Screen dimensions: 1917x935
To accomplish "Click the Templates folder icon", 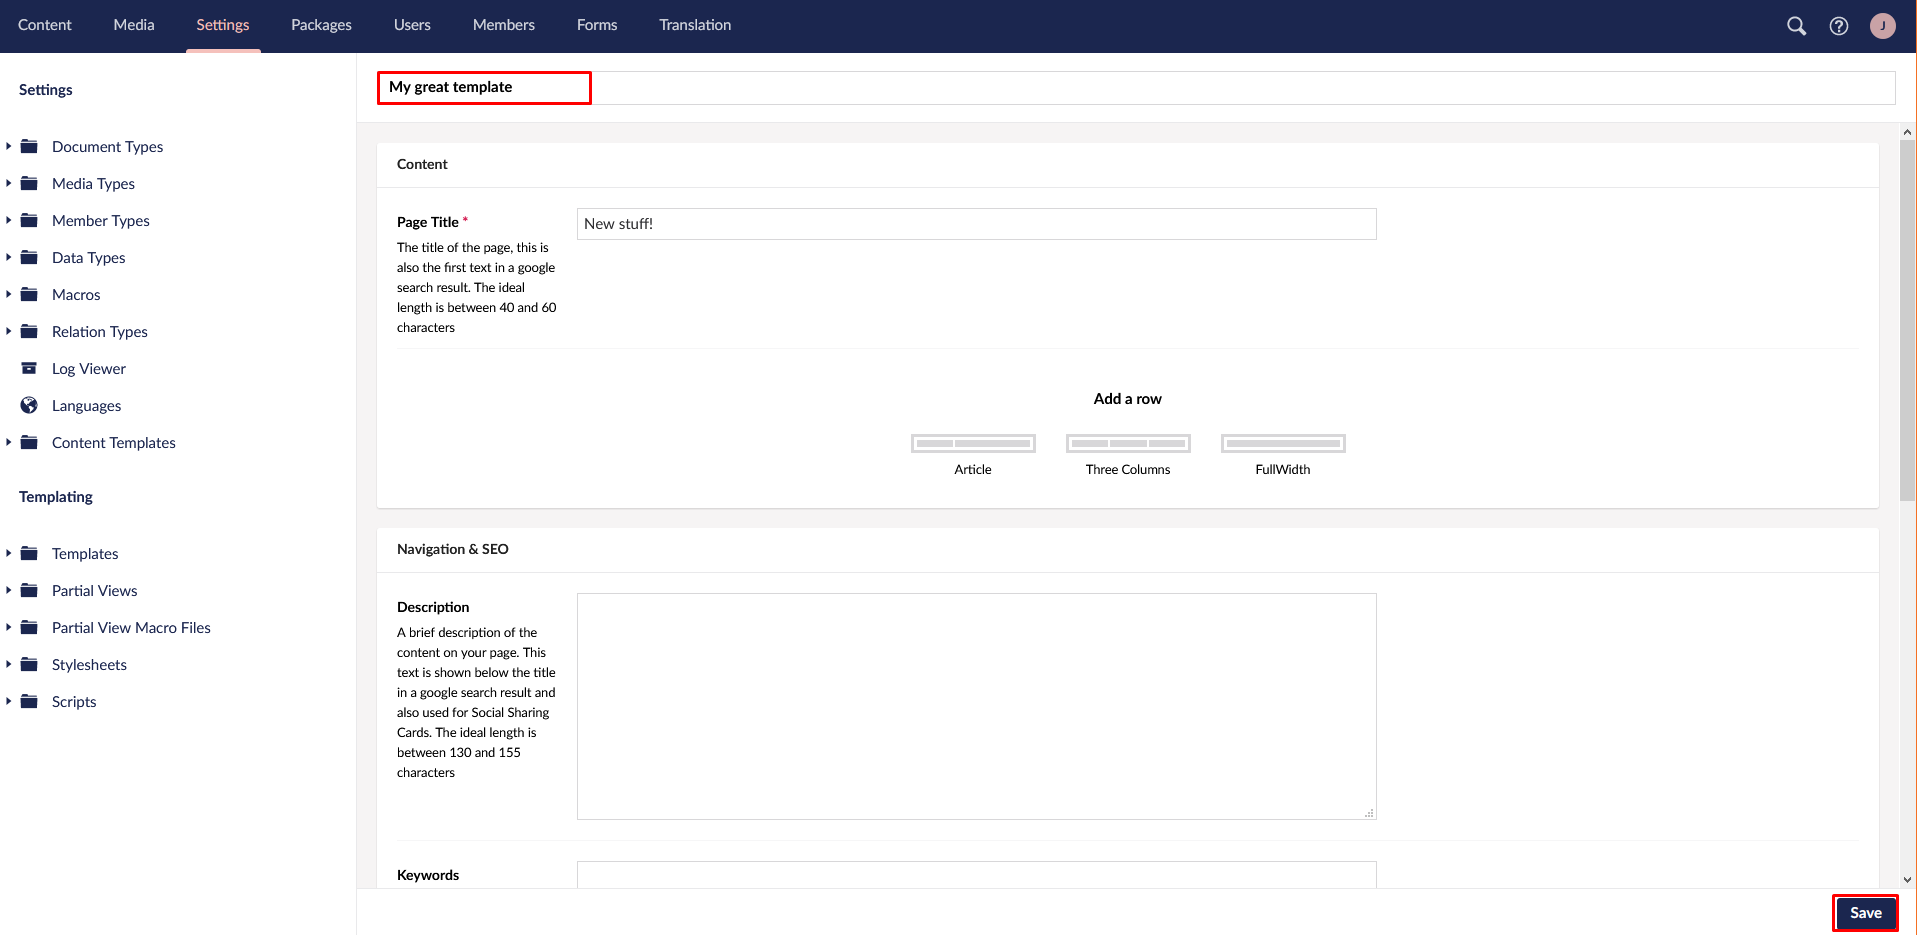I will (x=29, y=553).
